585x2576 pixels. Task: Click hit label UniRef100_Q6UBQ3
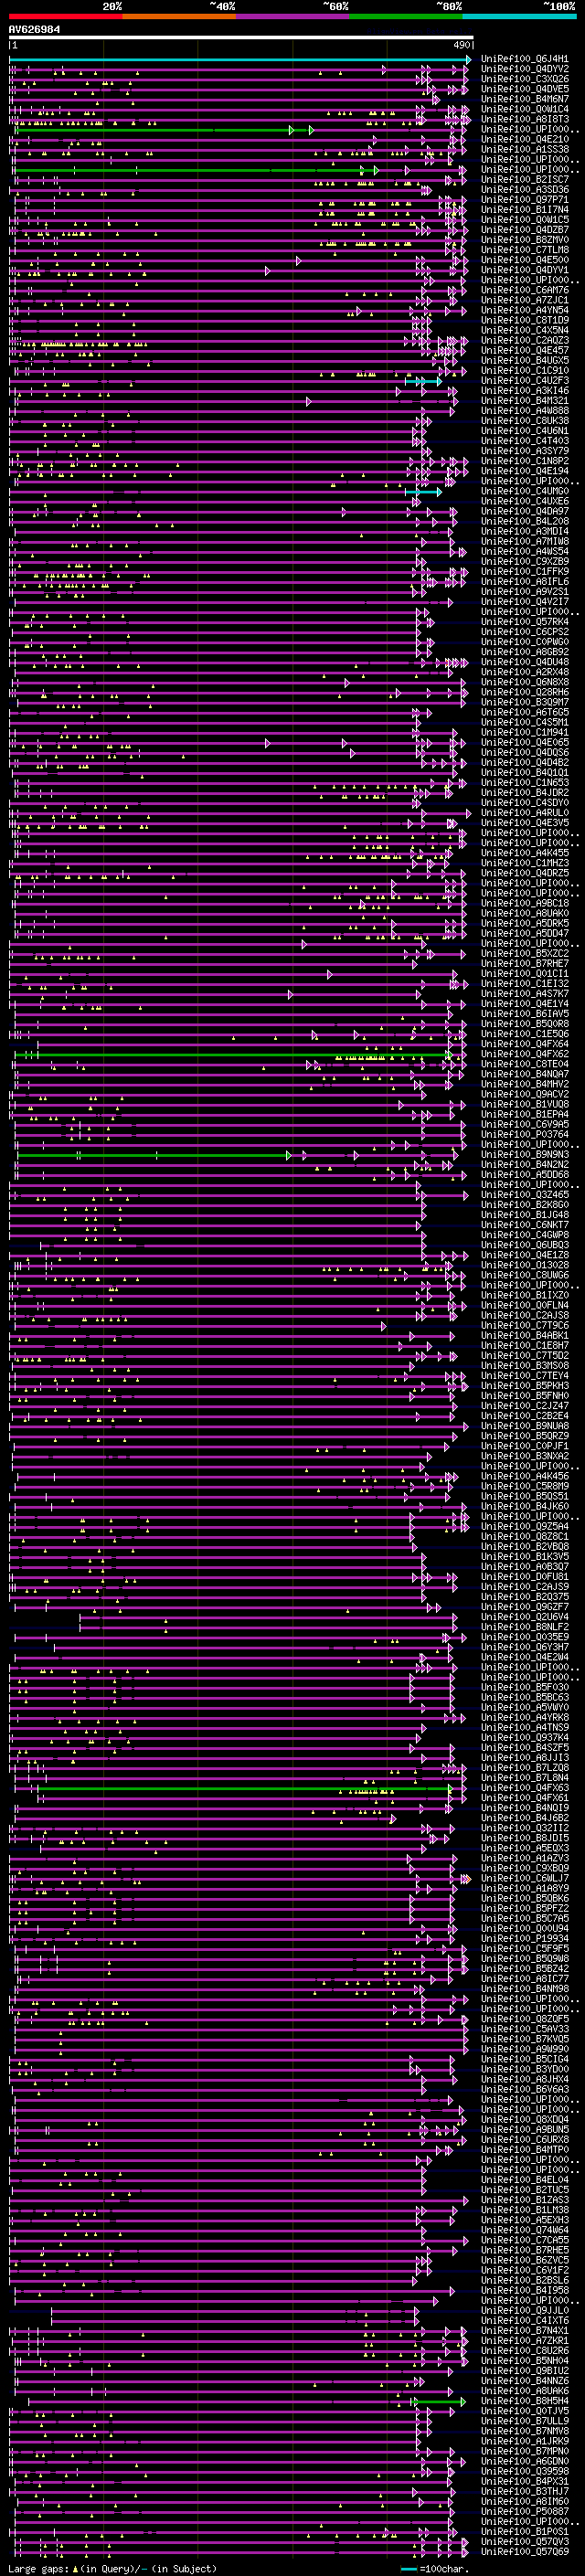(x=524, y=1245)
